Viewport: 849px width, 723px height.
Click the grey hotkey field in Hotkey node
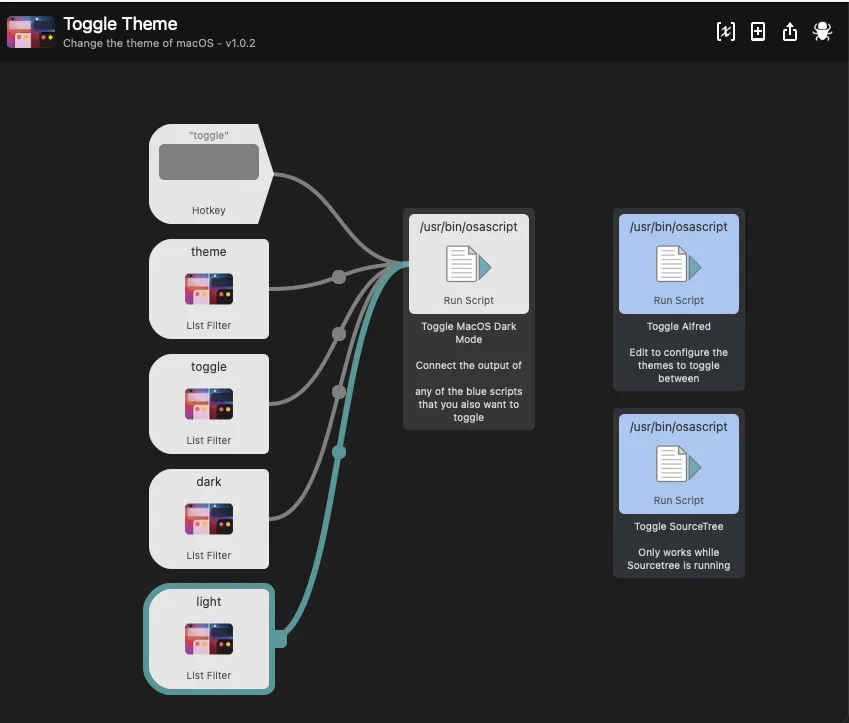pyautogui.click(x=209, y=162)
